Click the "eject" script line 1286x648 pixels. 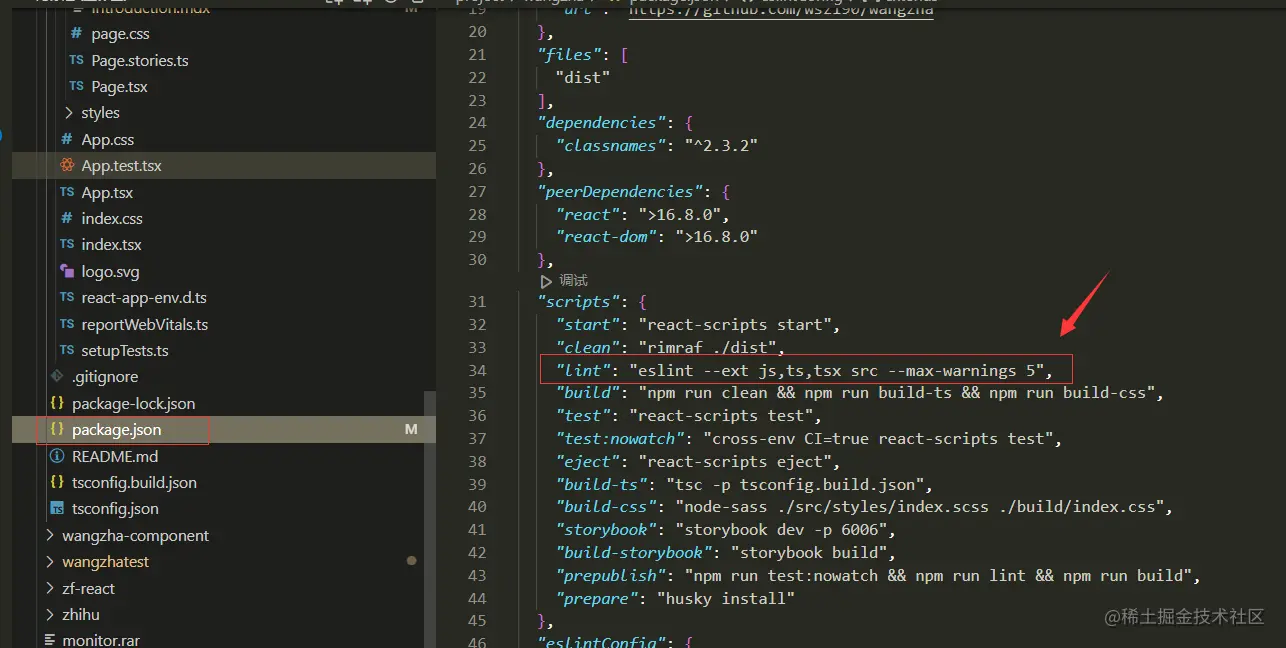698,461
